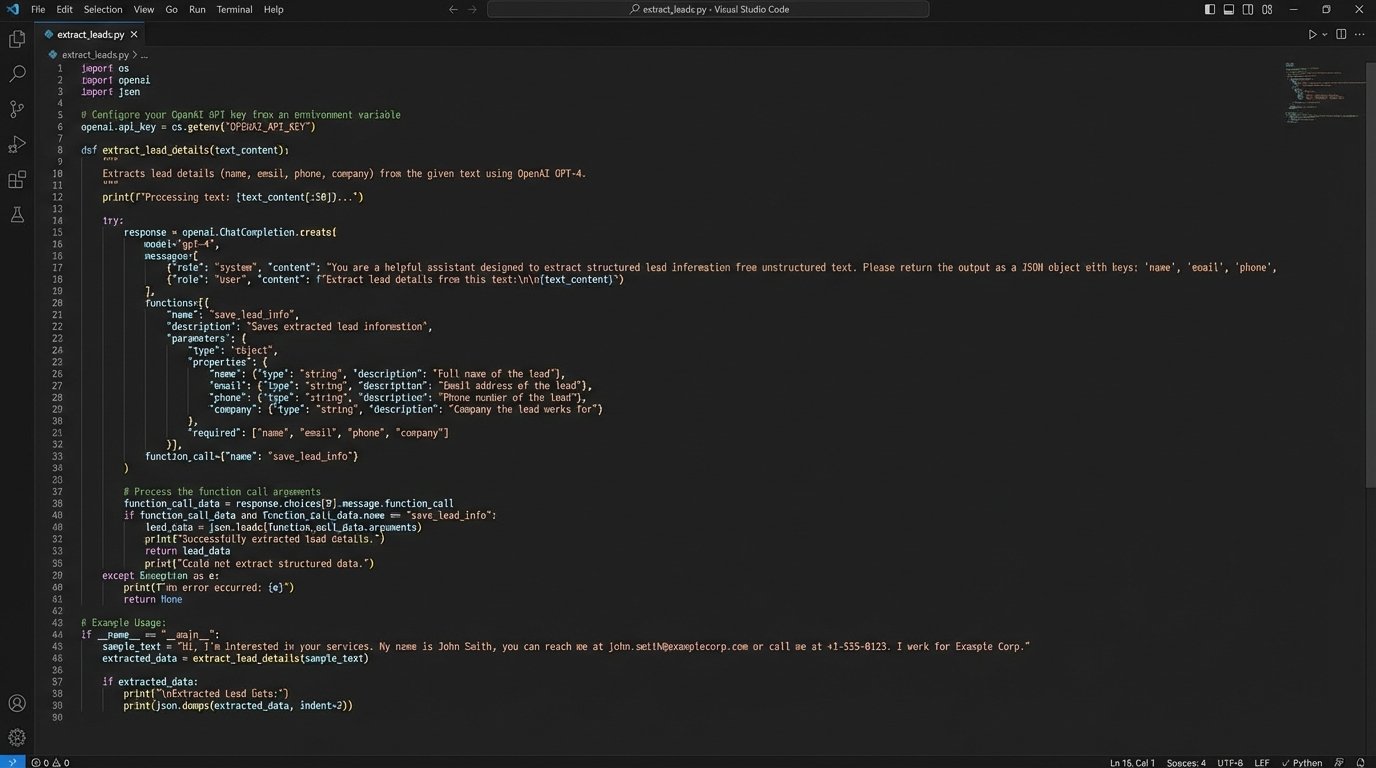Open the Extensions view
1376x768 pixels.
17,180
